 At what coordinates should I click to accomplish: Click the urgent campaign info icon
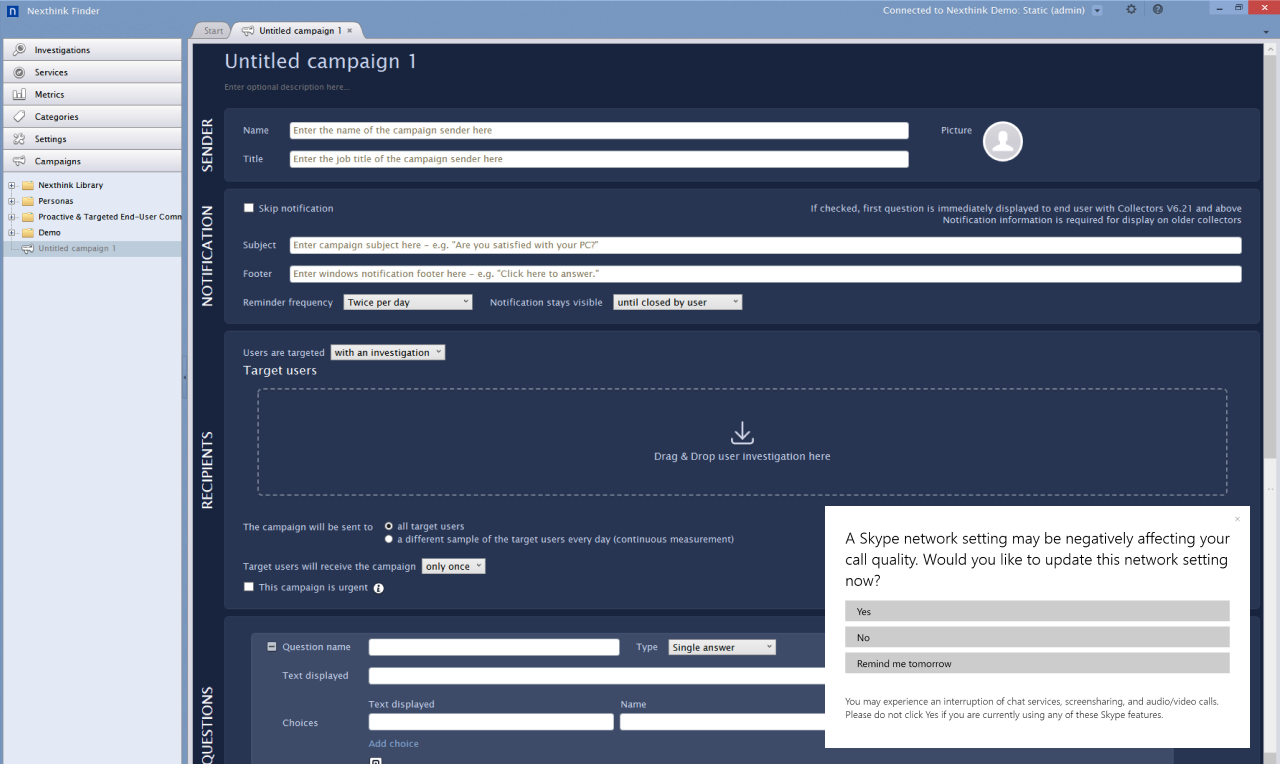378,588
